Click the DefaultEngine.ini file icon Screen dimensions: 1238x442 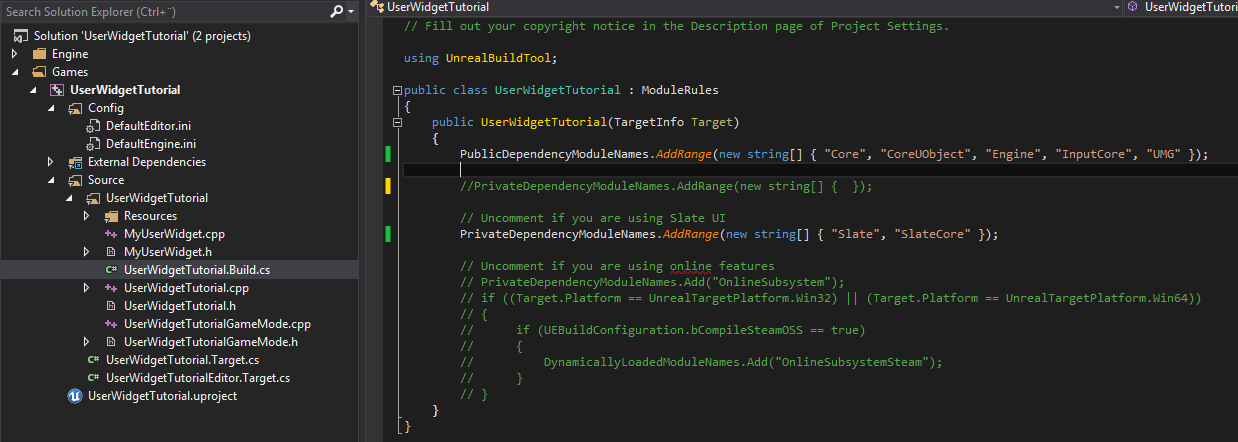(94, 144)
